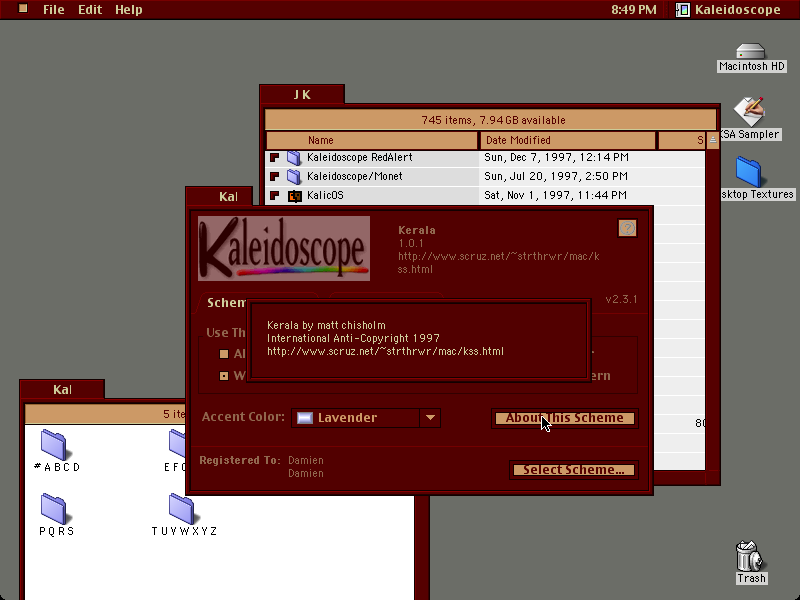
Task: Click the About This Scheme button
Action: [x=565, y=418]
